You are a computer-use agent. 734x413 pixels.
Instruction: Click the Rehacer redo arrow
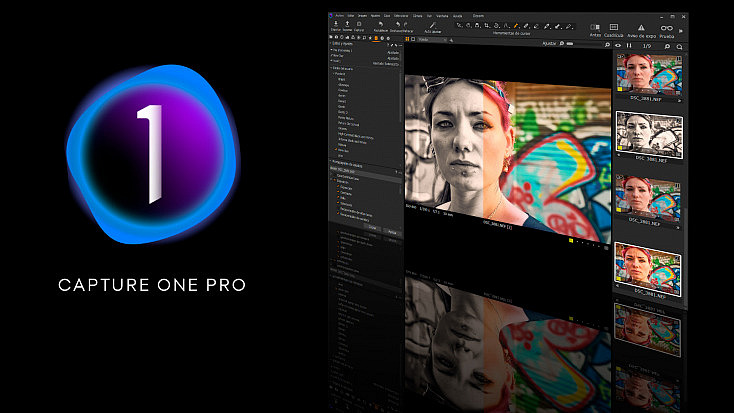(x=405, y=24)
